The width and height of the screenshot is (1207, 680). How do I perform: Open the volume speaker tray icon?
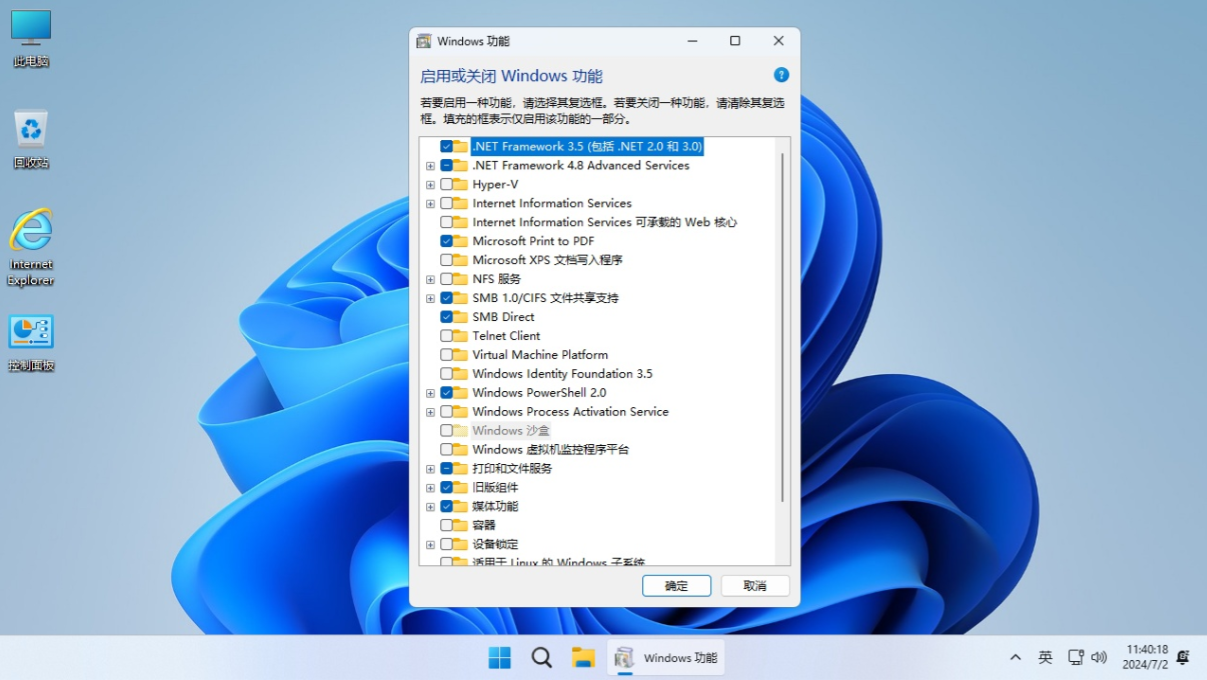coord(1099,657)
